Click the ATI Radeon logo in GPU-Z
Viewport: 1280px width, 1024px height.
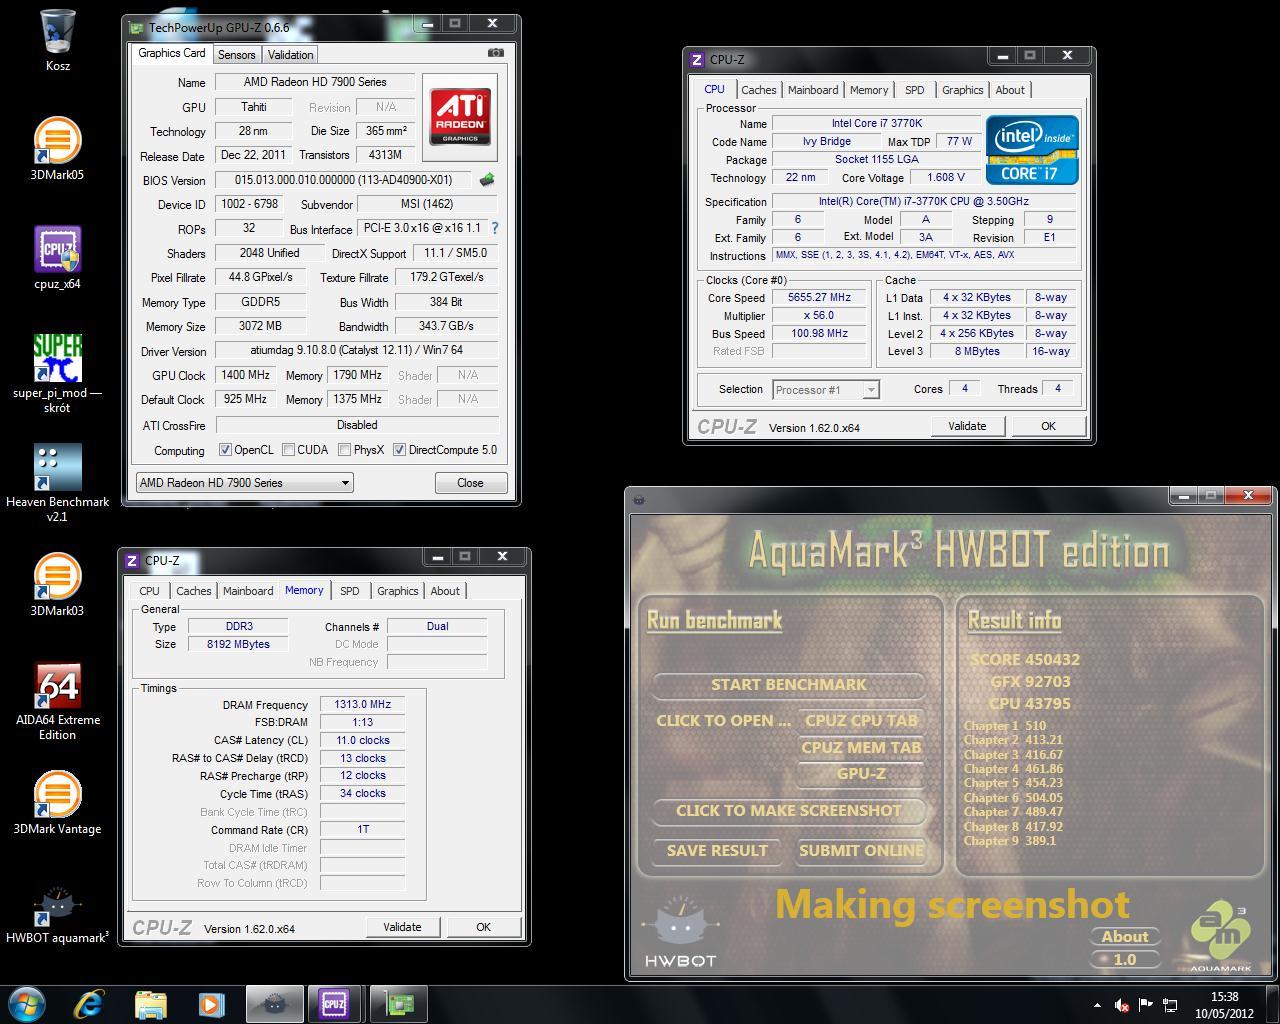[460, 117]
